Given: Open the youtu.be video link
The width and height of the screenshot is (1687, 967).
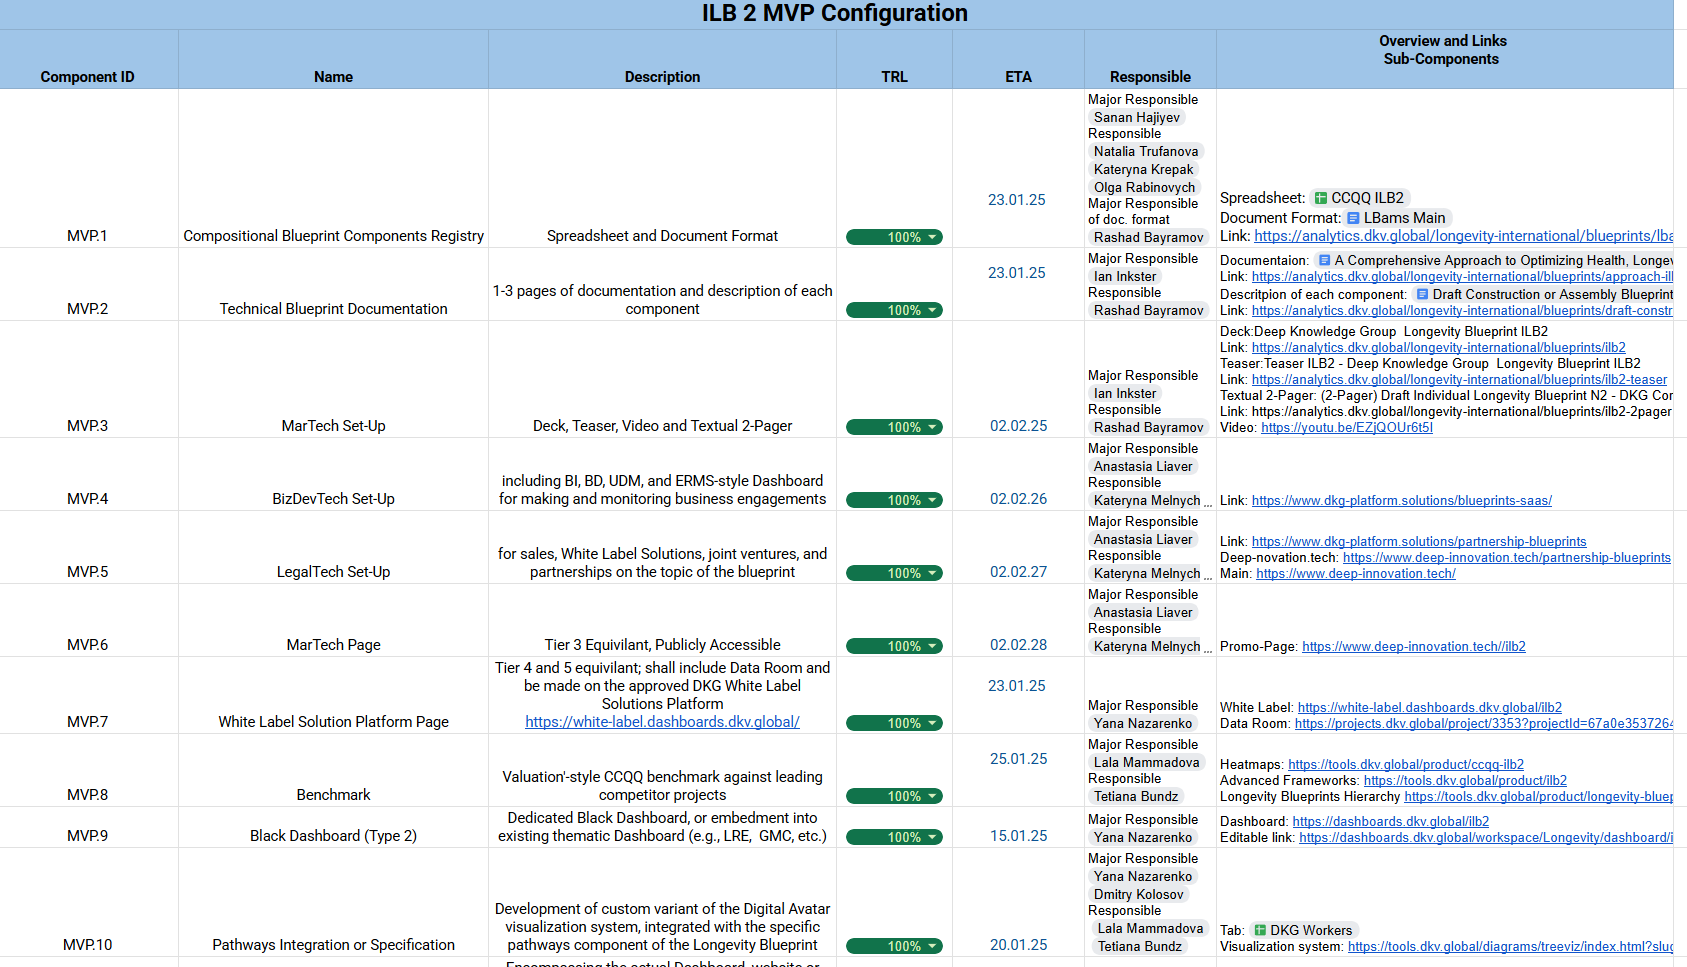Looking at the screenshot, I should coord(1346,428).
